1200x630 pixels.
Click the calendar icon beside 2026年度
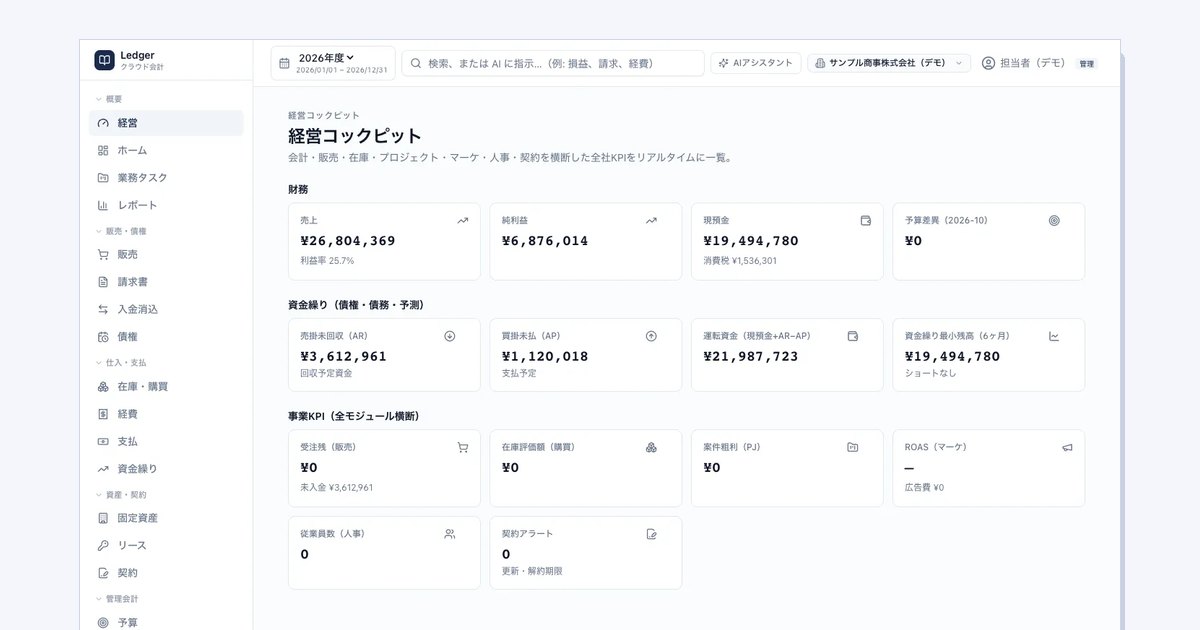pos(284,63)
